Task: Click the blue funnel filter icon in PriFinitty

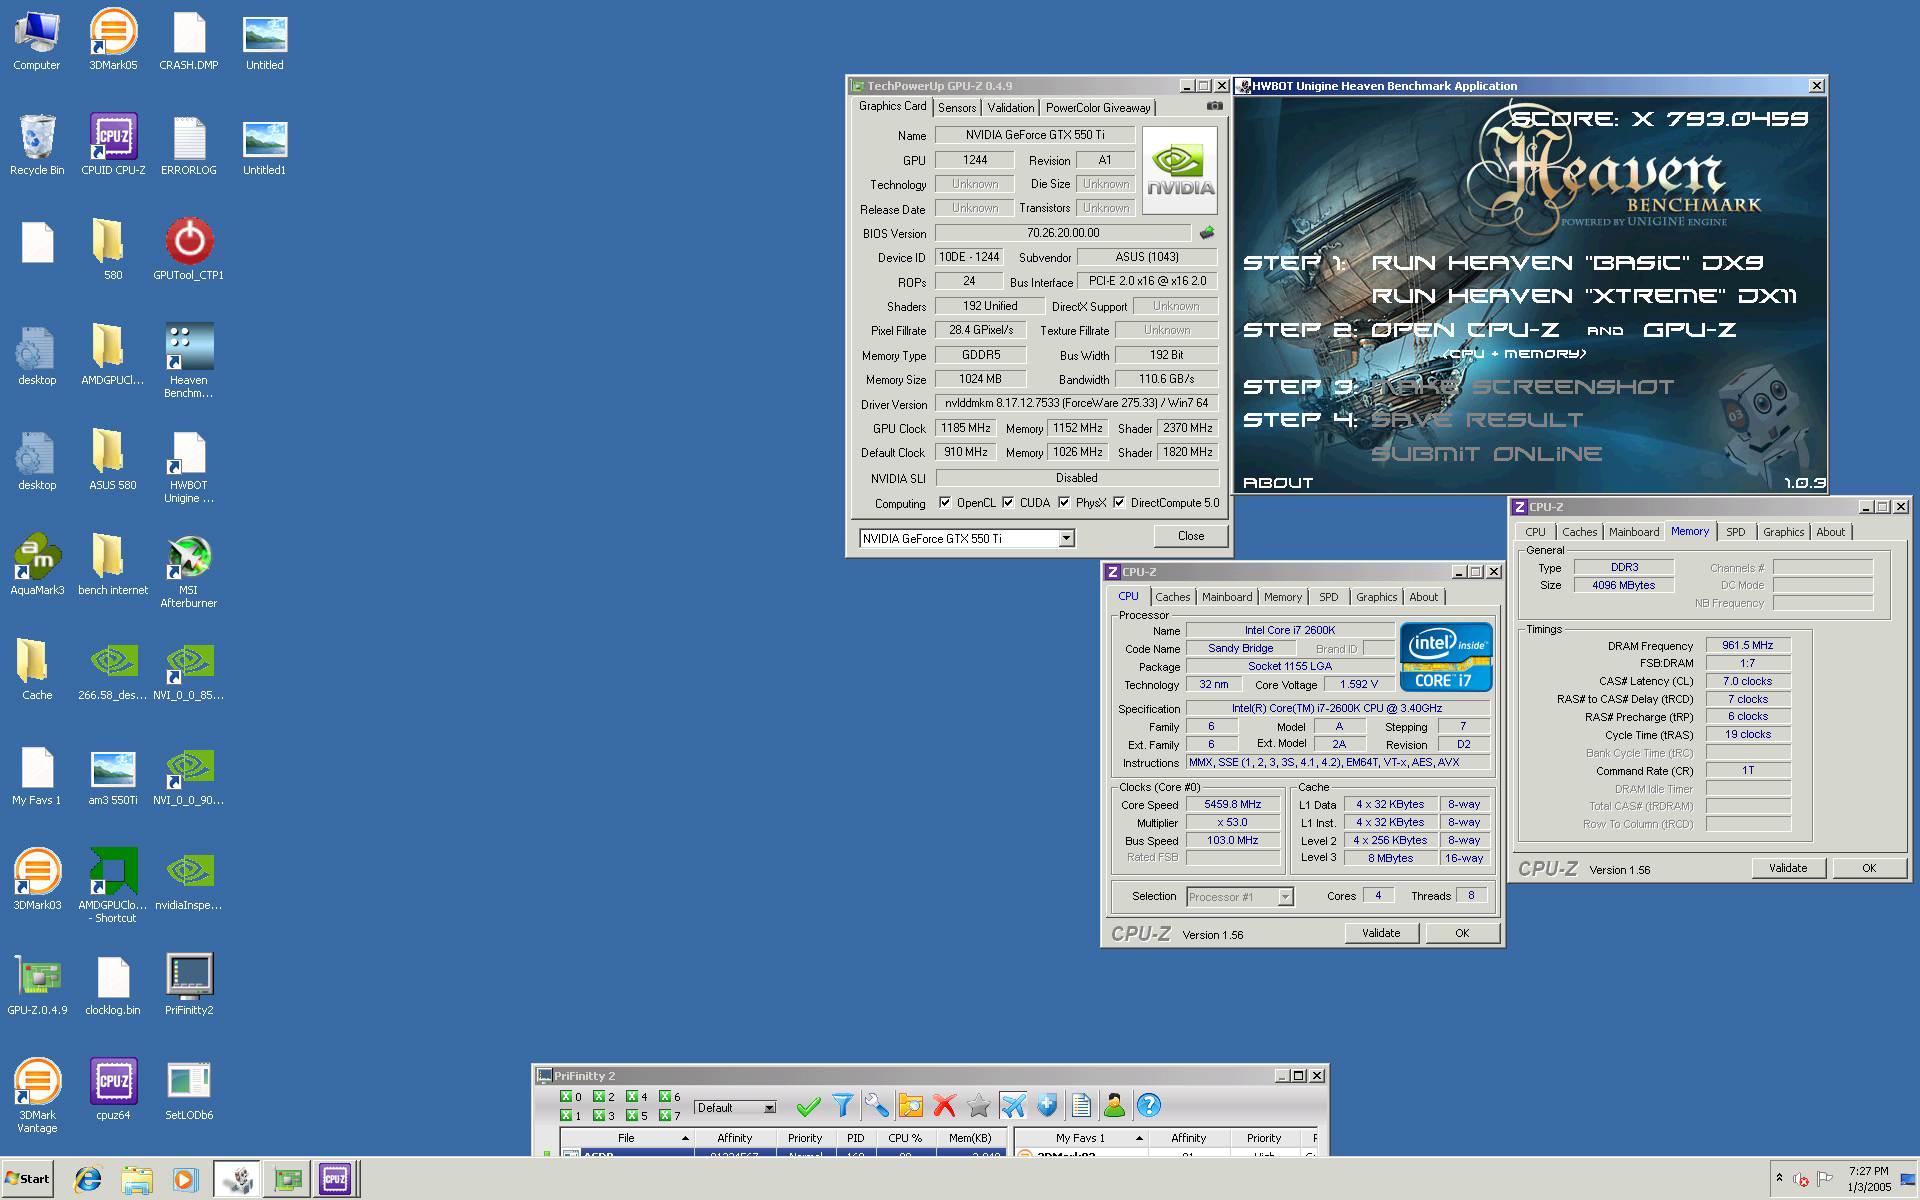Action: (x=843, y=1106)
